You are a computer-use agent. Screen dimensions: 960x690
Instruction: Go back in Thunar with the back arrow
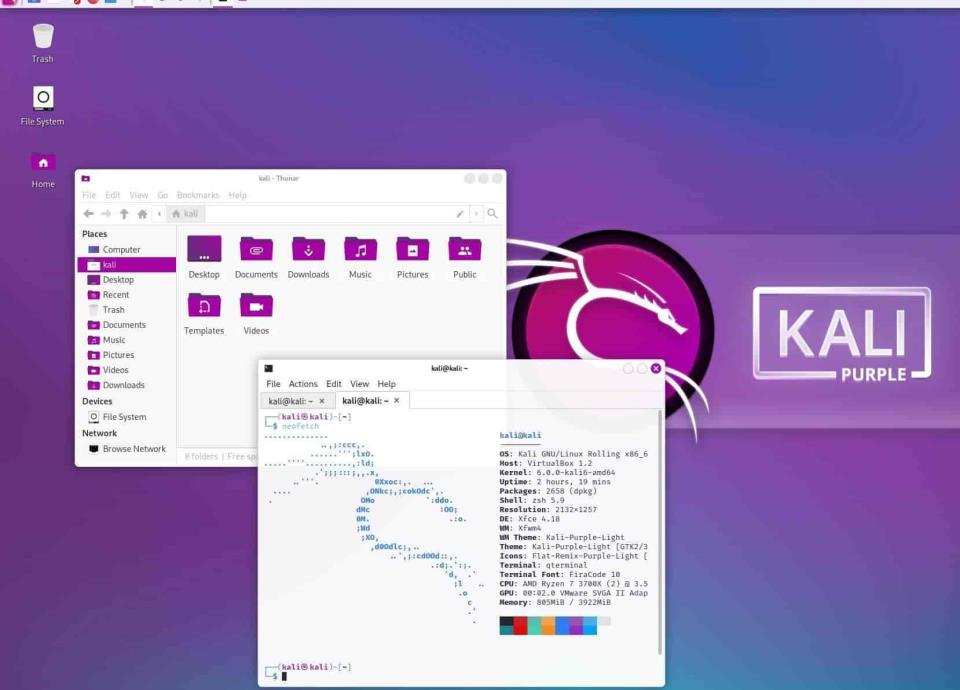[89, 214]
